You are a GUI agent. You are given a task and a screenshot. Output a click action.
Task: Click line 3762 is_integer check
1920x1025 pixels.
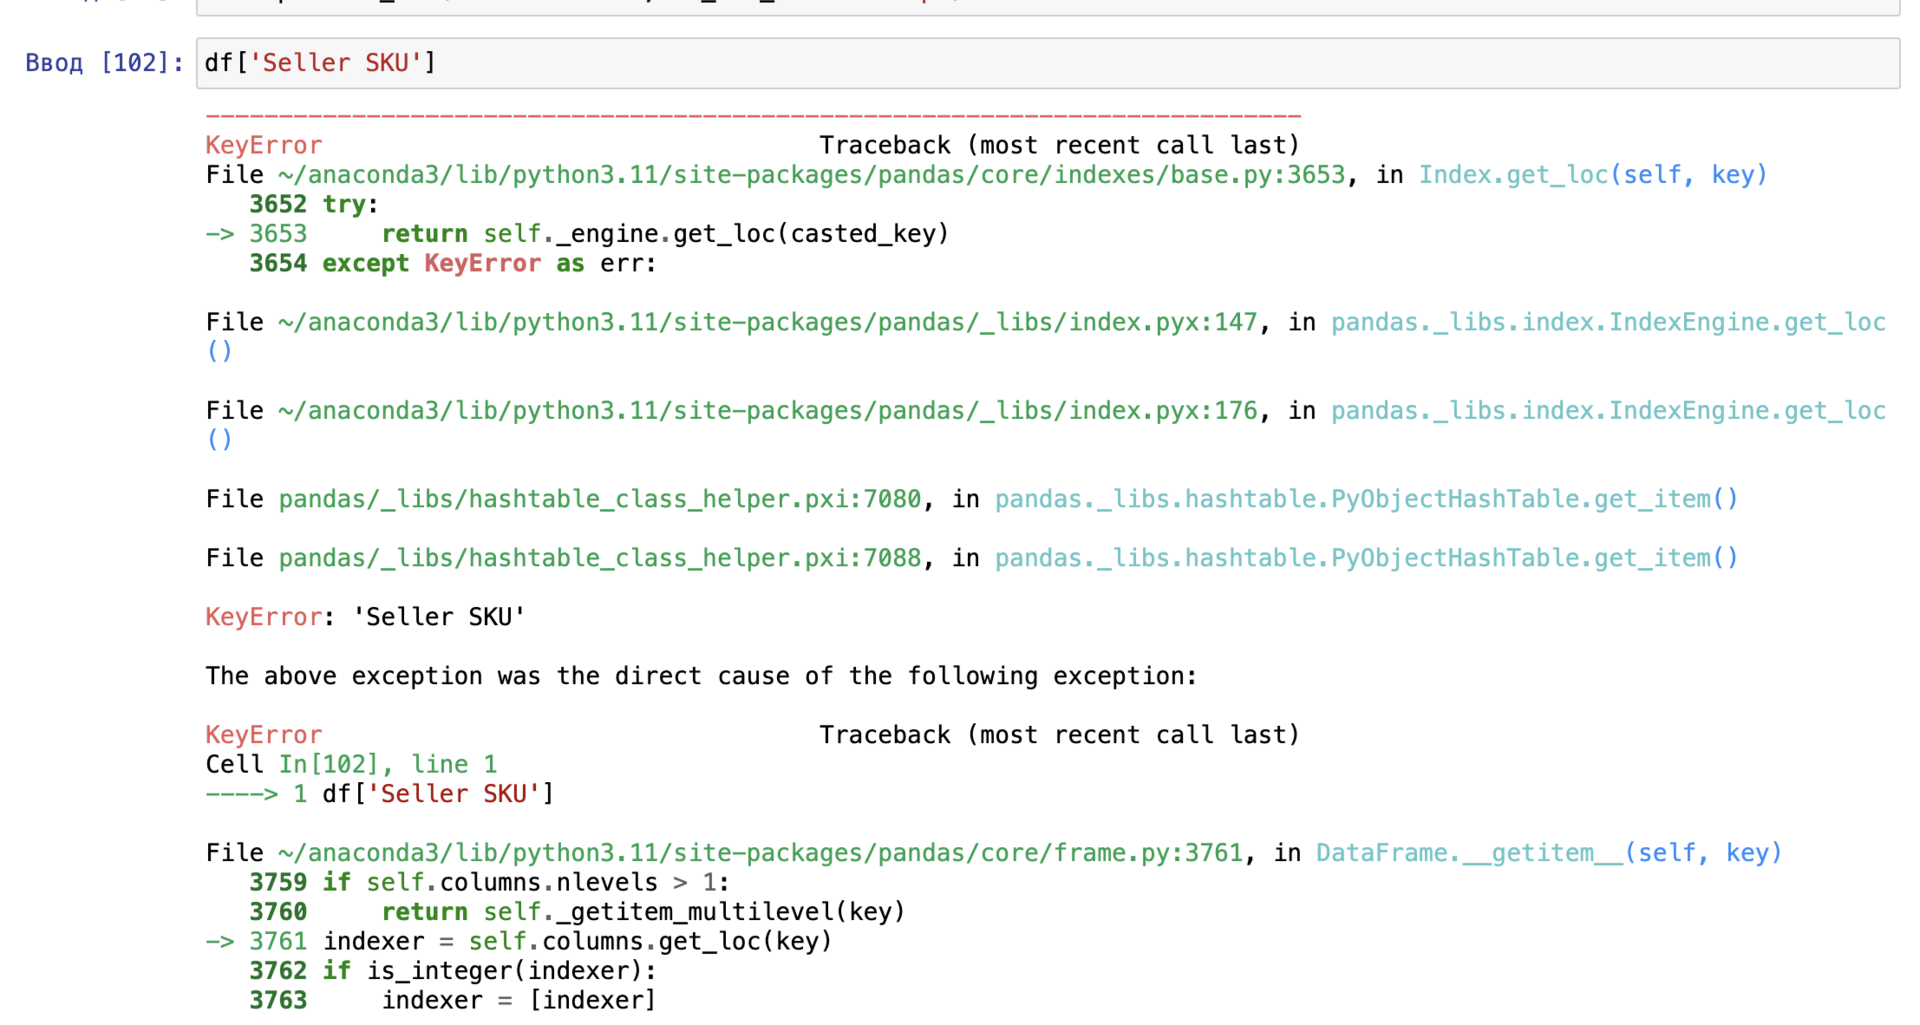point(453,971)
